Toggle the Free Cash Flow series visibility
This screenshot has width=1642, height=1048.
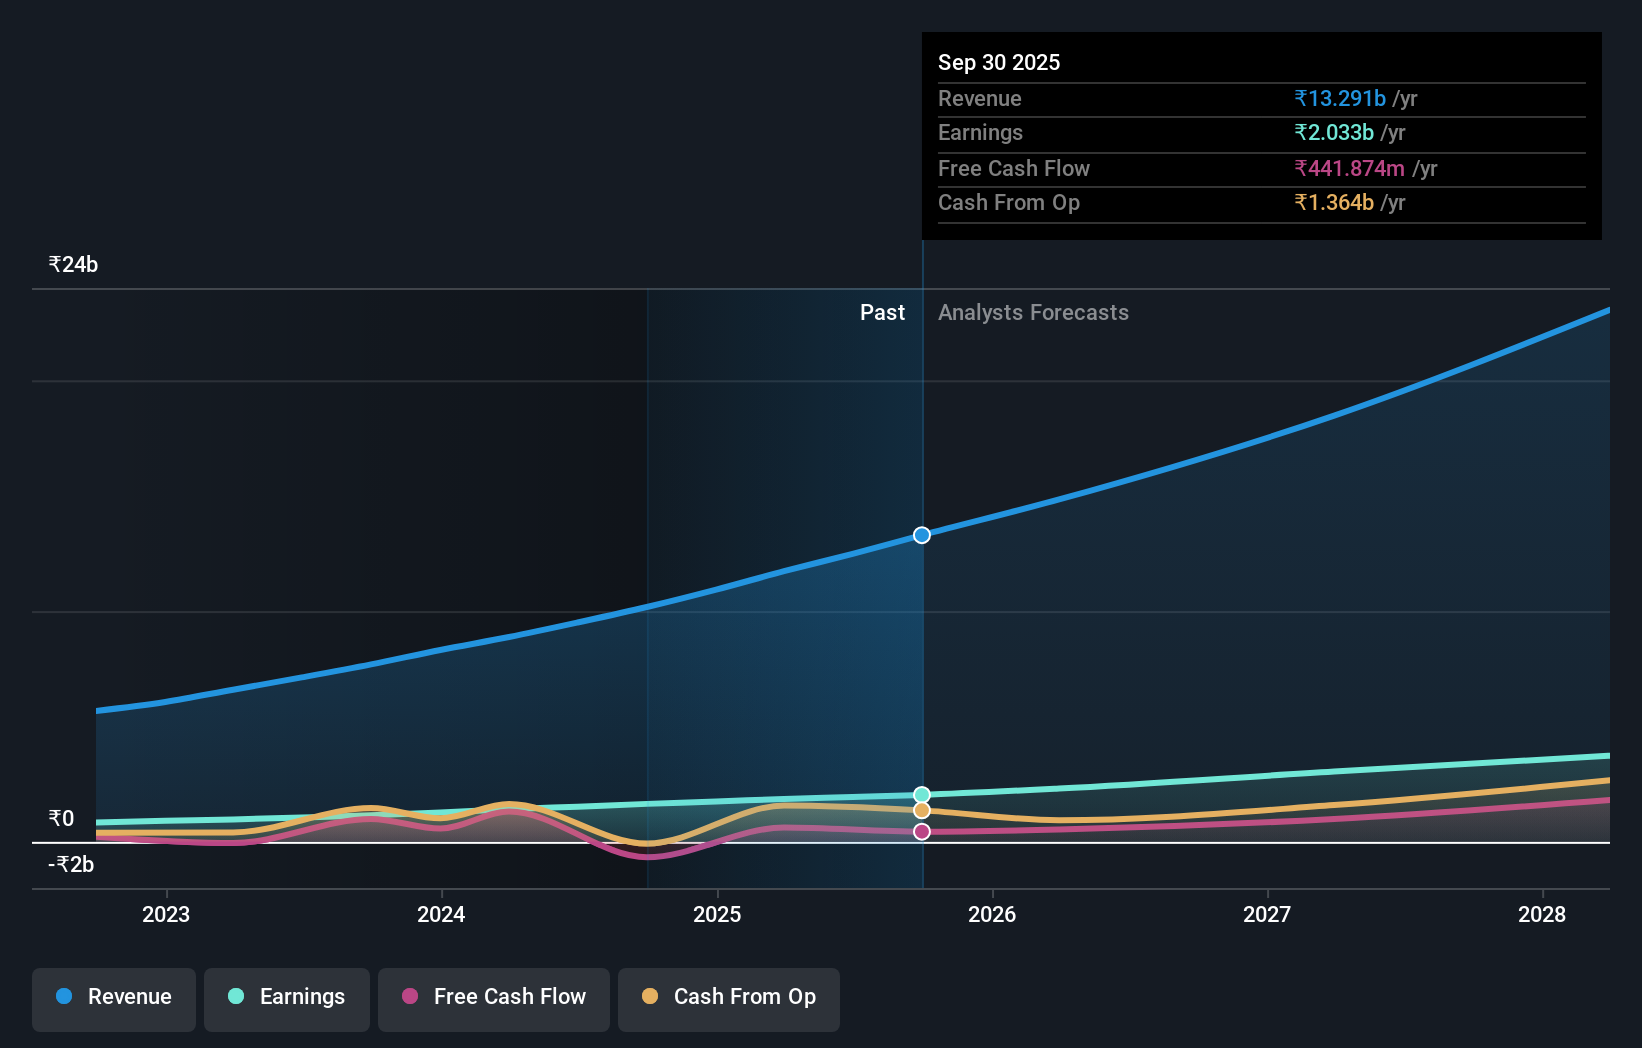493,997
